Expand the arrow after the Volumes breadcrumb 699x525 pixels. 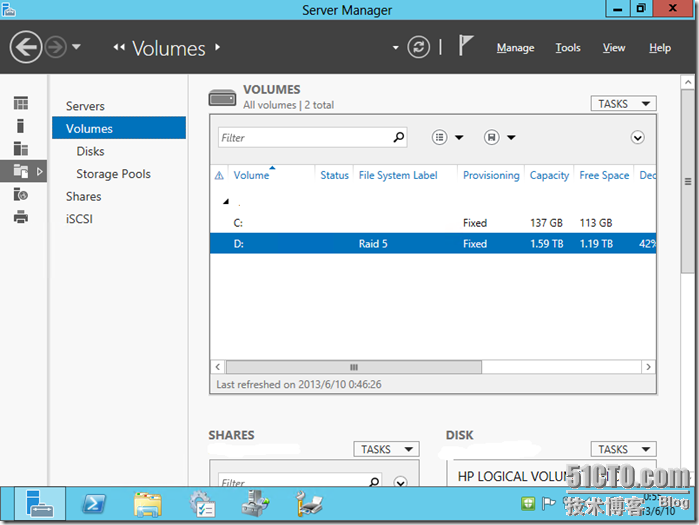[218, 47]
